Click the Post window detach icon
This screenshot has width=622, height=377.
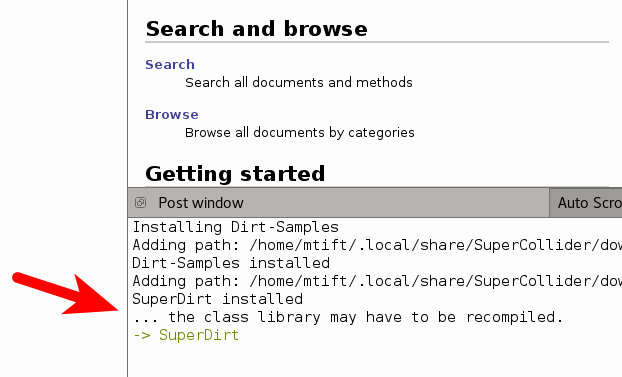(x=140, y=203)
